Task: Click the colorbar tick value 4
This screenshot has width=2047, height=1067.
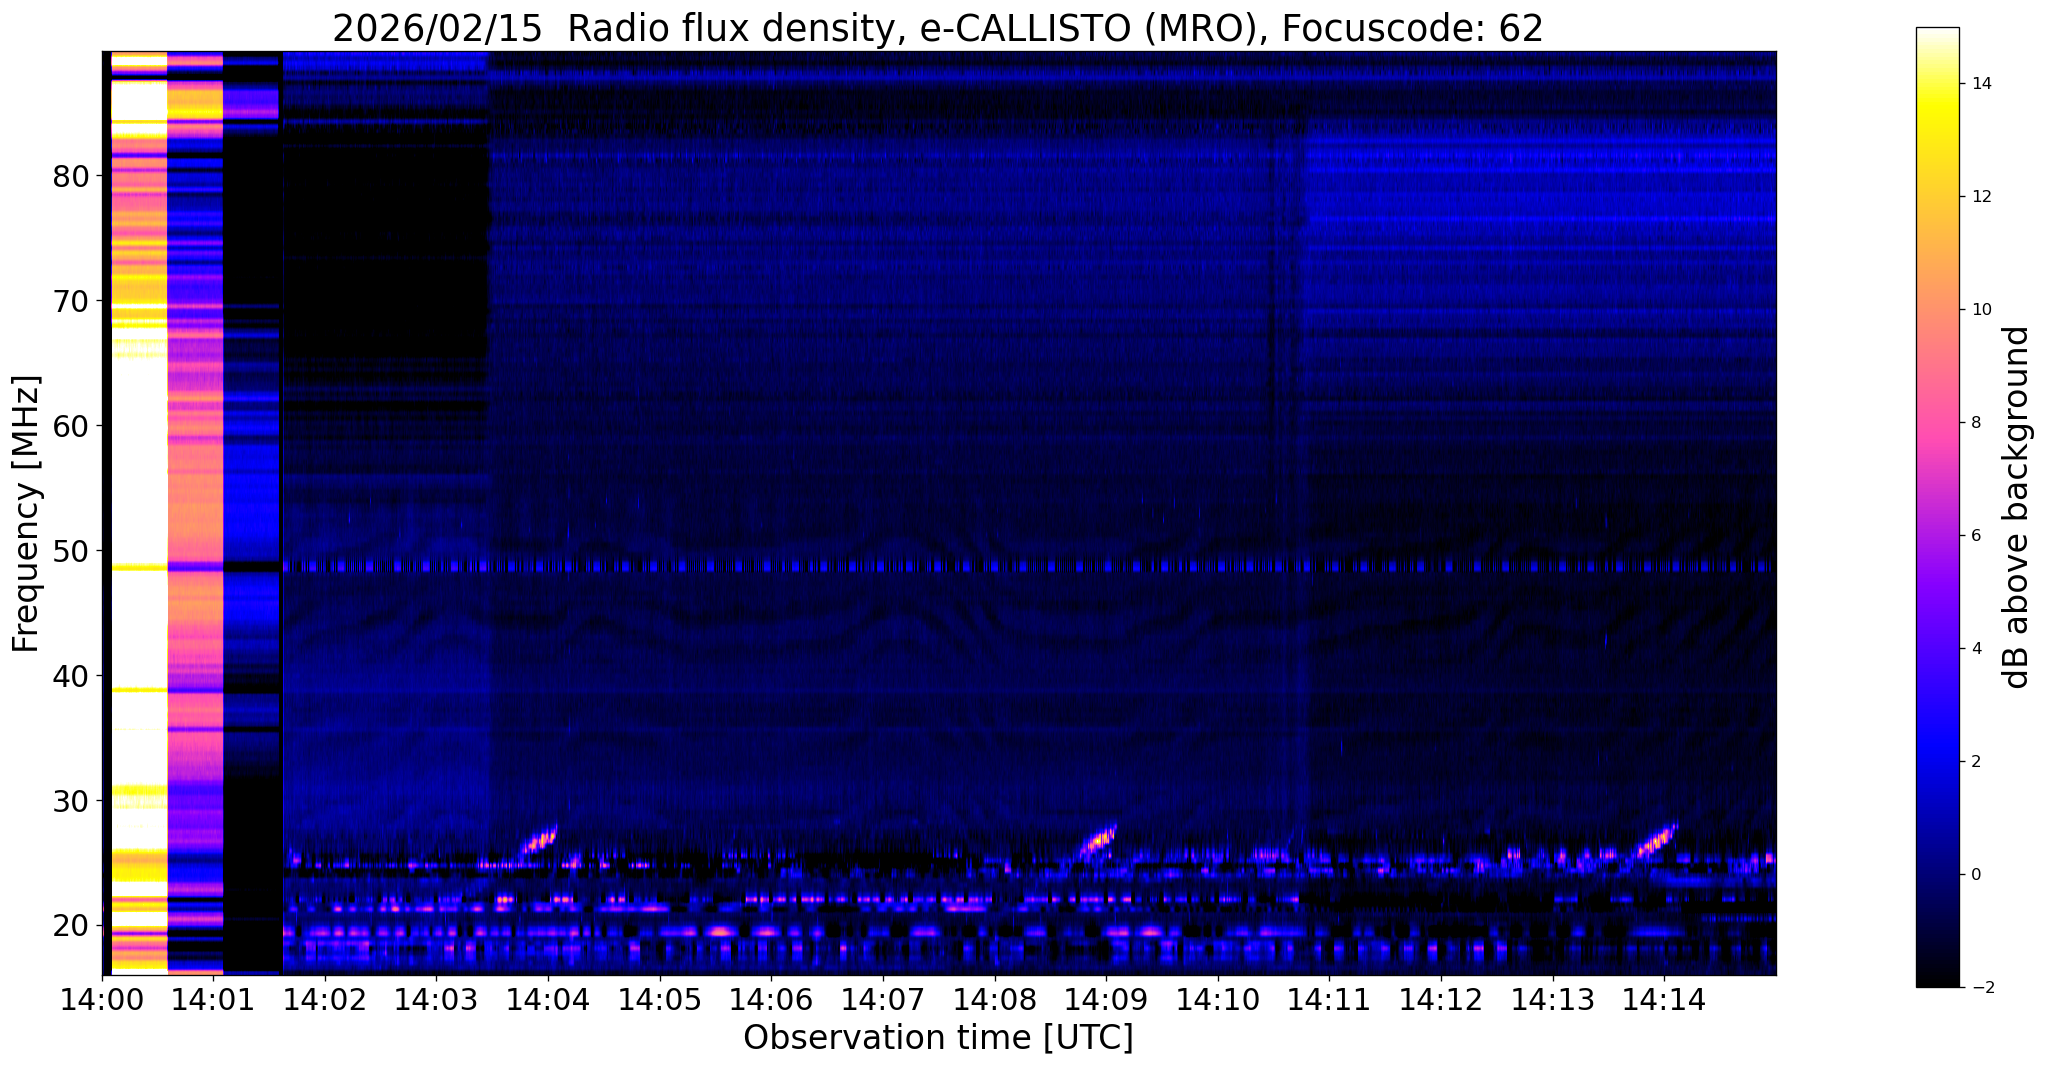Action: tap(1975, 649)
